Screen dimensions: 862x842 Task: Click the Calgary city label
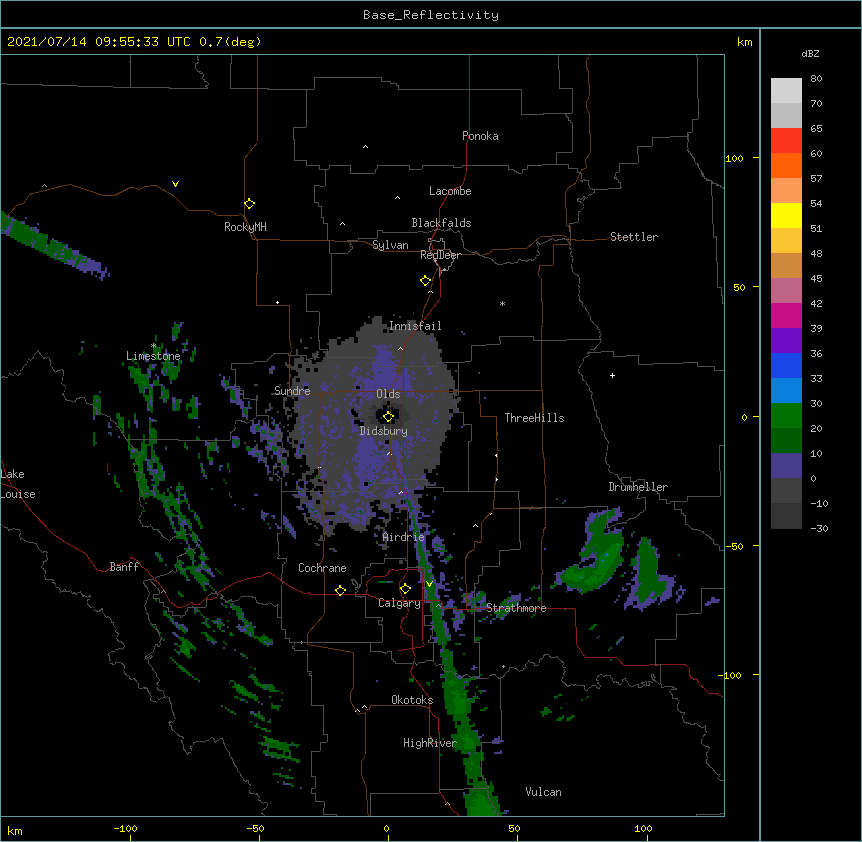399,603
